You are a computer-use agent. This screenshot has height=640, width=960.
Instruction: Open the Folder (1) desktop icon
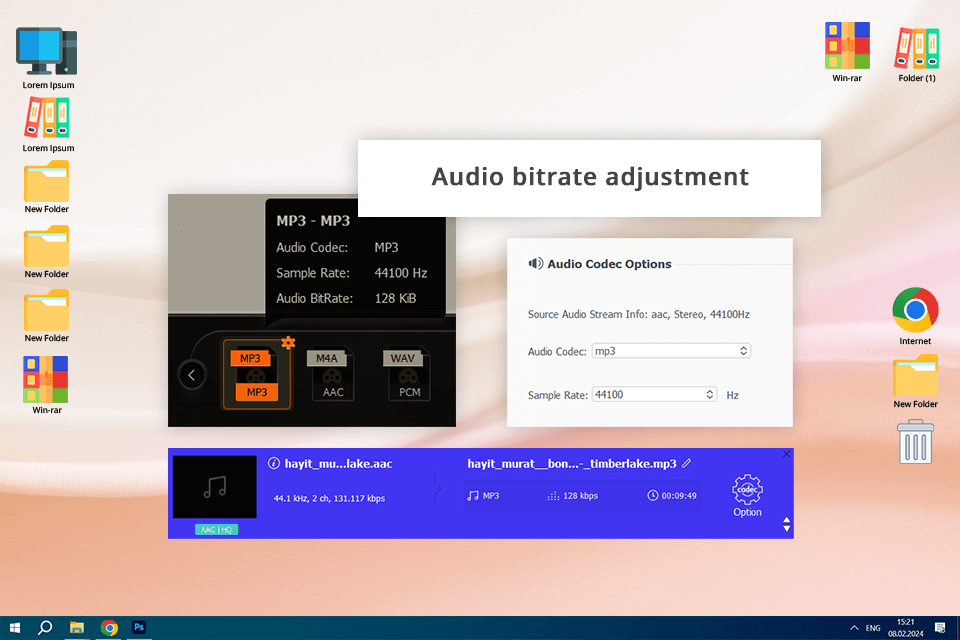click(917, 54)
